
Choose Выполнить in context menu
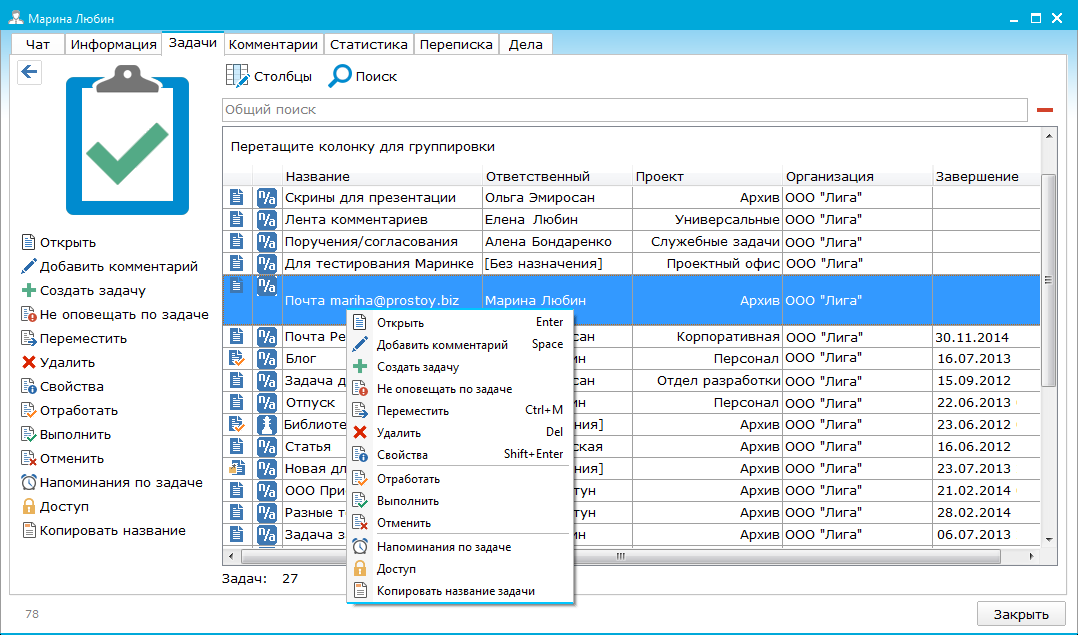pos(459,501)
